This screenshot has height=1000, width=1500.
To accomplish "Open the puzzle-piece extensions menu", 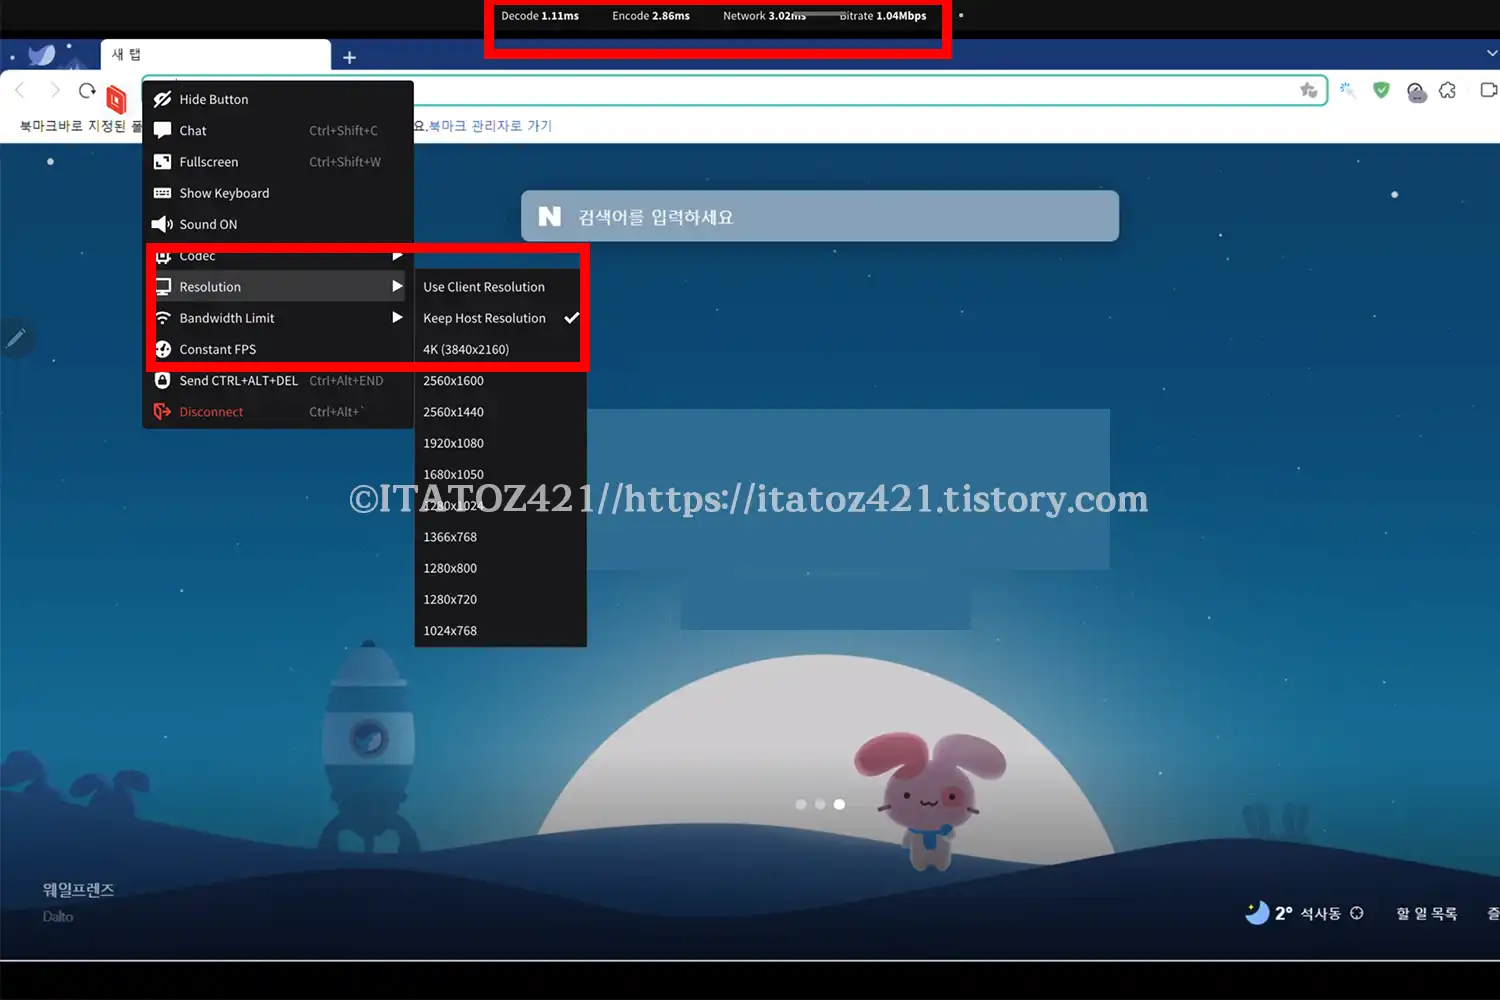I will point(1448,91).
